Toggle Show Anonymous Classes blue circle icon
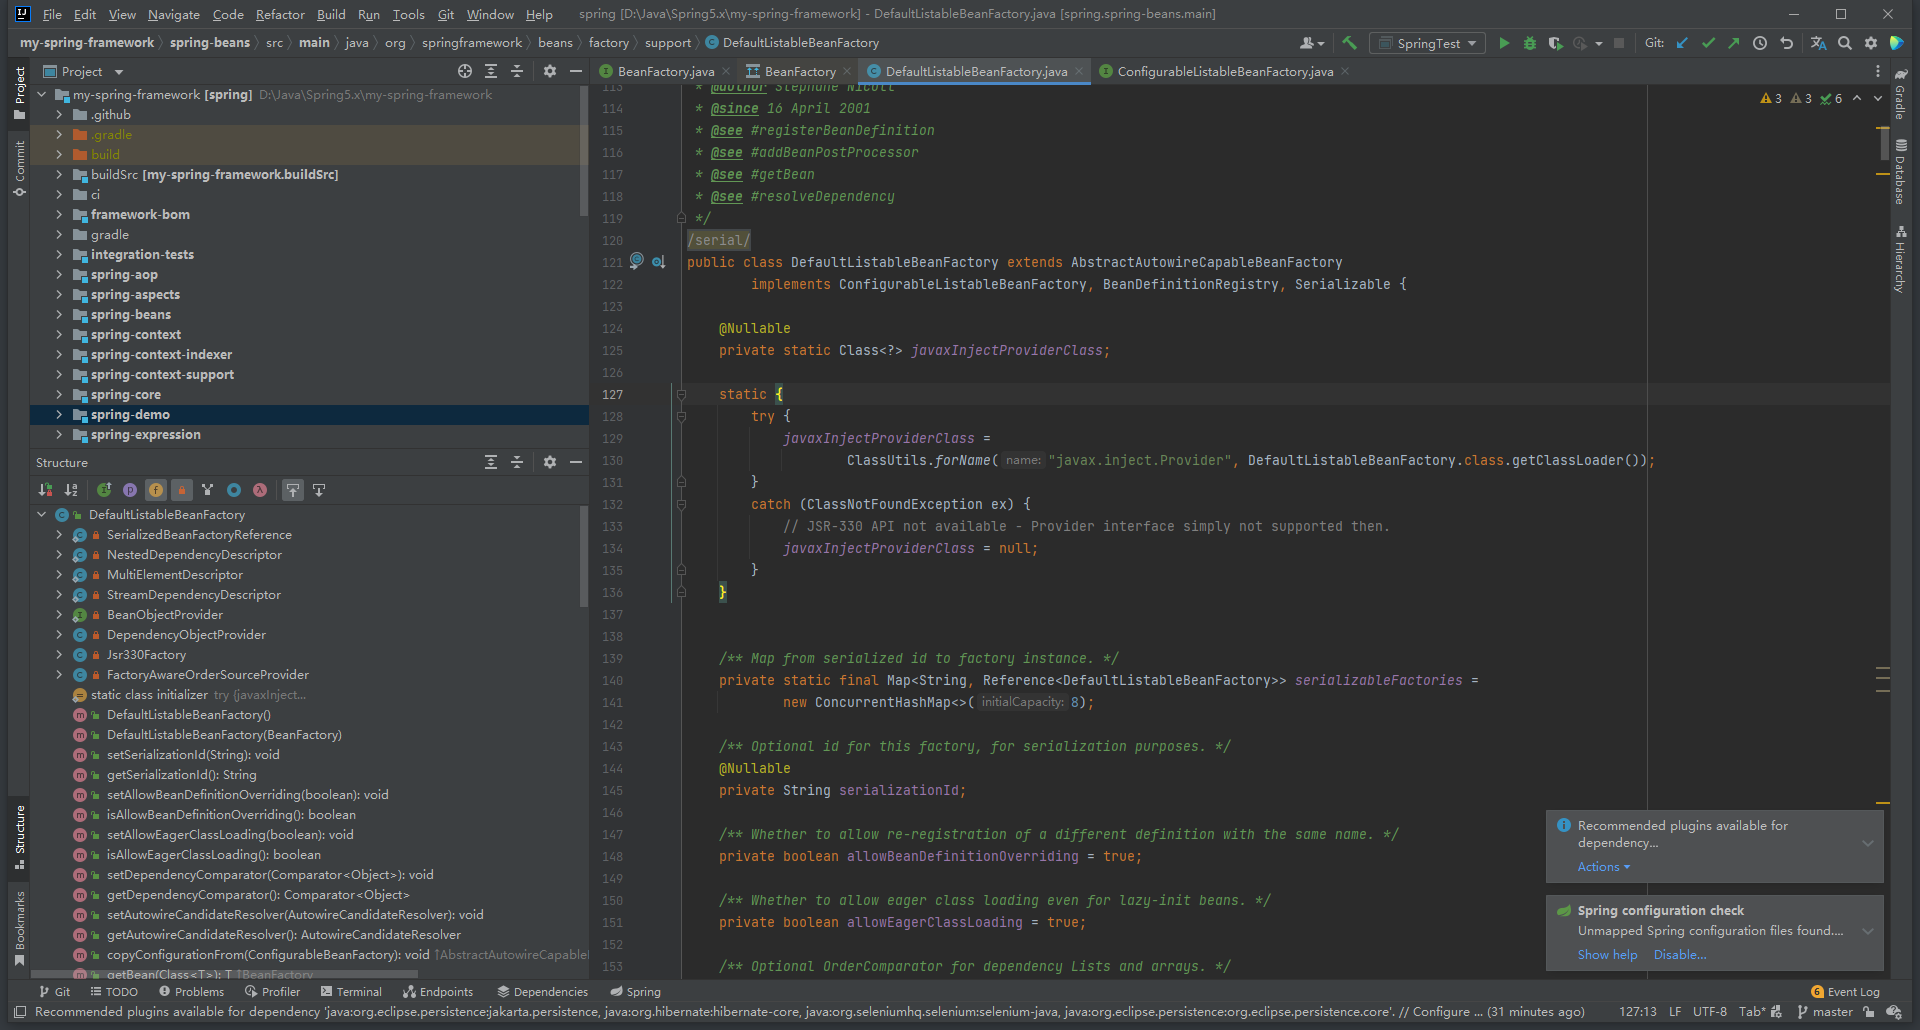 (234, 490)
